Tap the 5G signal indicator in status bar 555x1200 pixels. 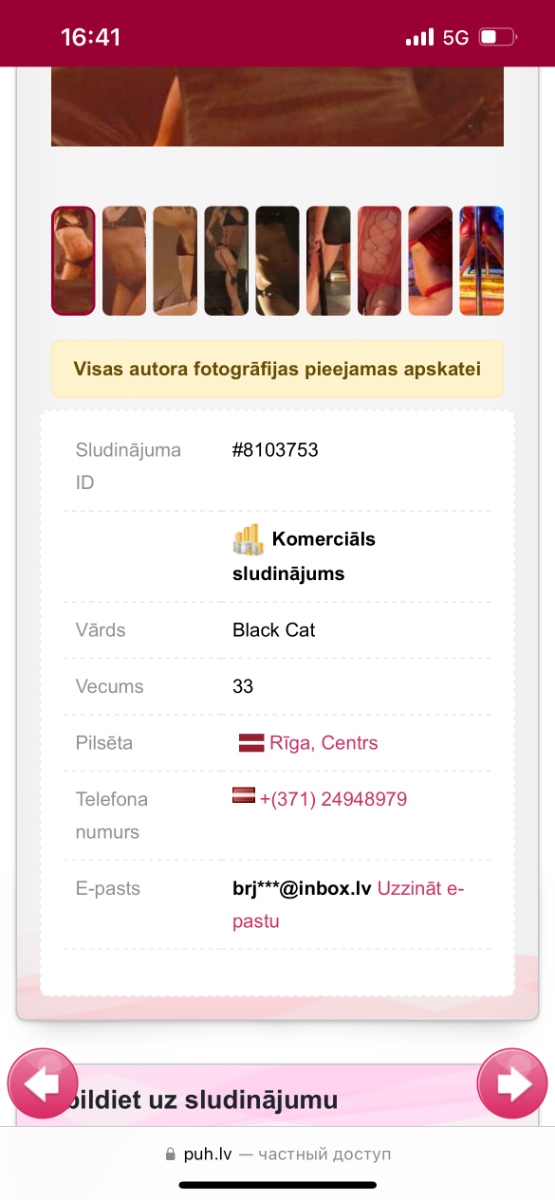[456, 38]
